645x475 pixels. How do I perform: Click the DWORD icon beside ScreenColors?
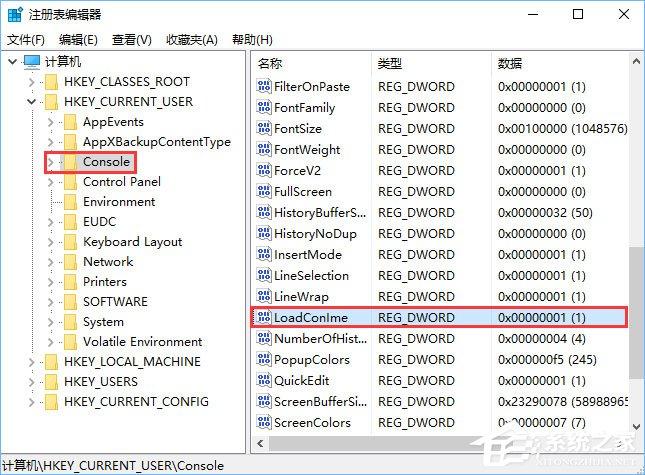264,422
